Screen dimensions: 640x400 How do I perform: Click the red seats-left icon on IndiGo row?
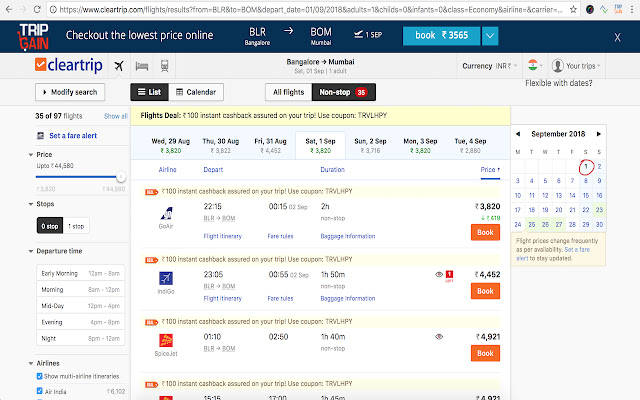pyautogui.click(x=449, y=276)
